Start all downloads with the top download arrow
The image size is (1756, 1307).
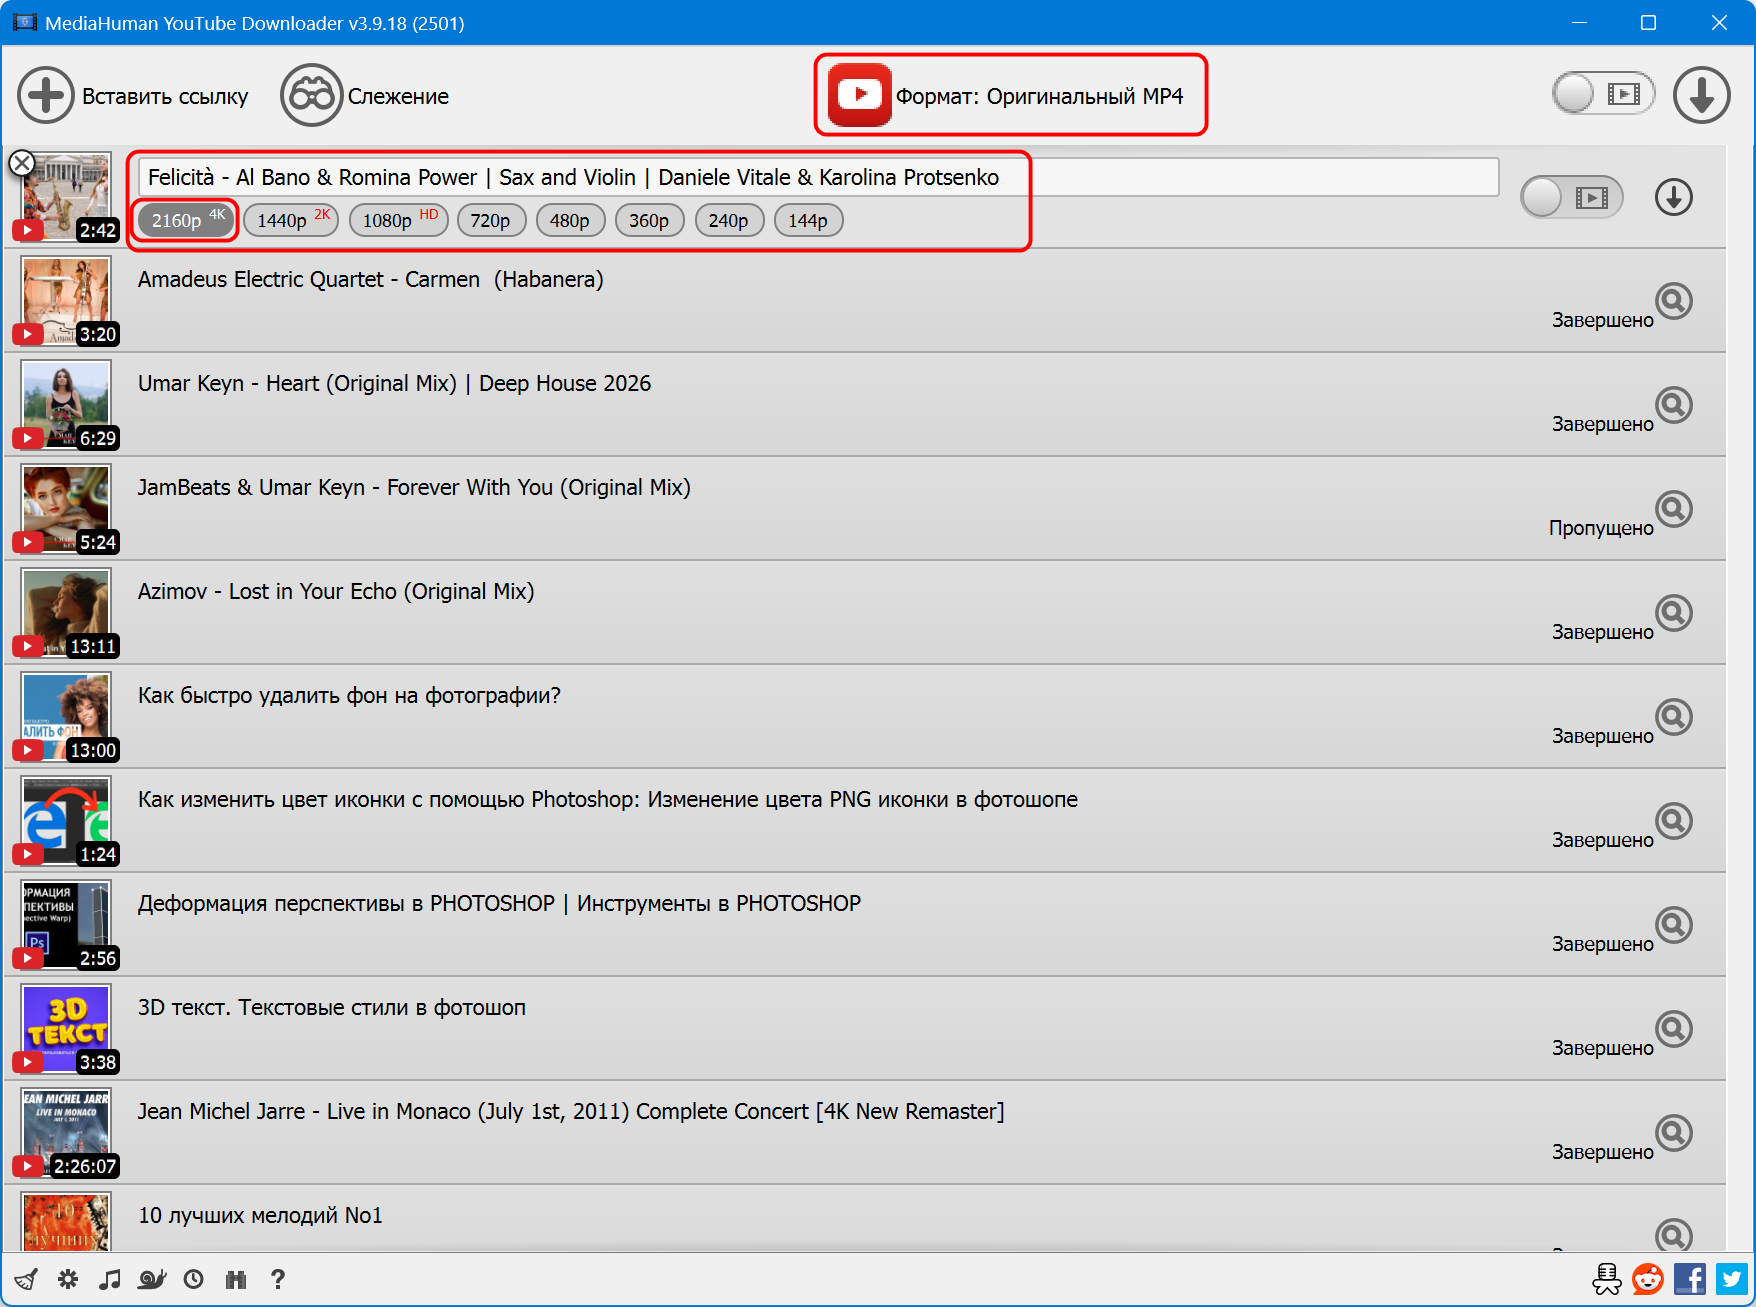pyautogui.click(x=1701, y=95)
